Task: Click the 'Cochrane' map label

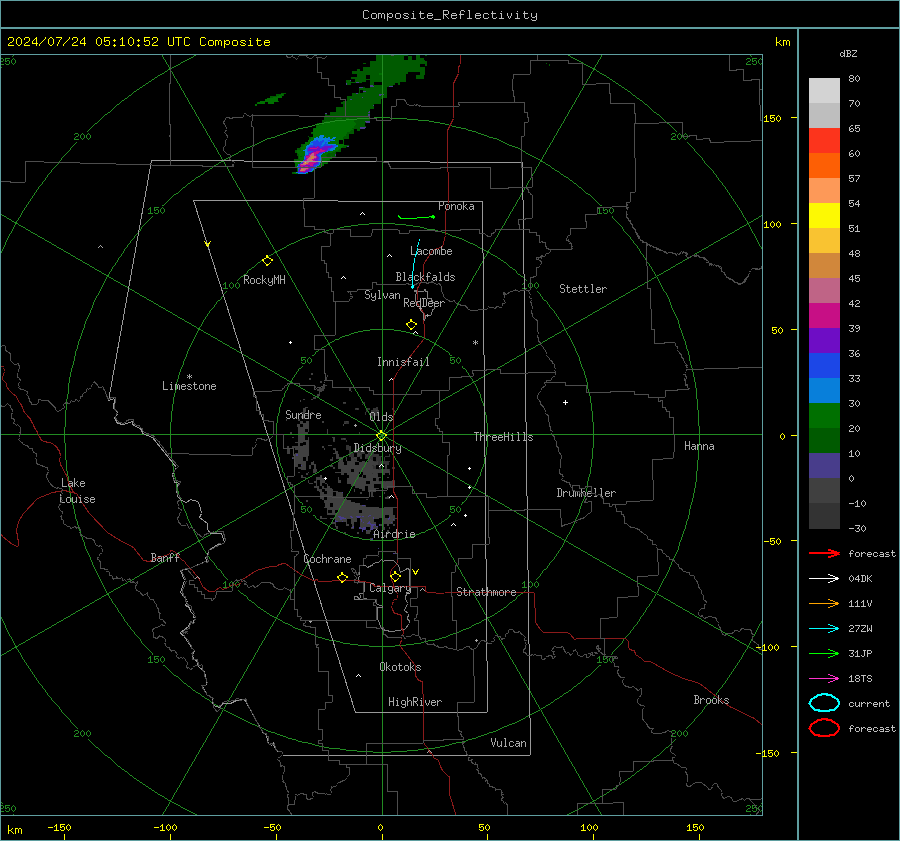Action: pos(327,559)
